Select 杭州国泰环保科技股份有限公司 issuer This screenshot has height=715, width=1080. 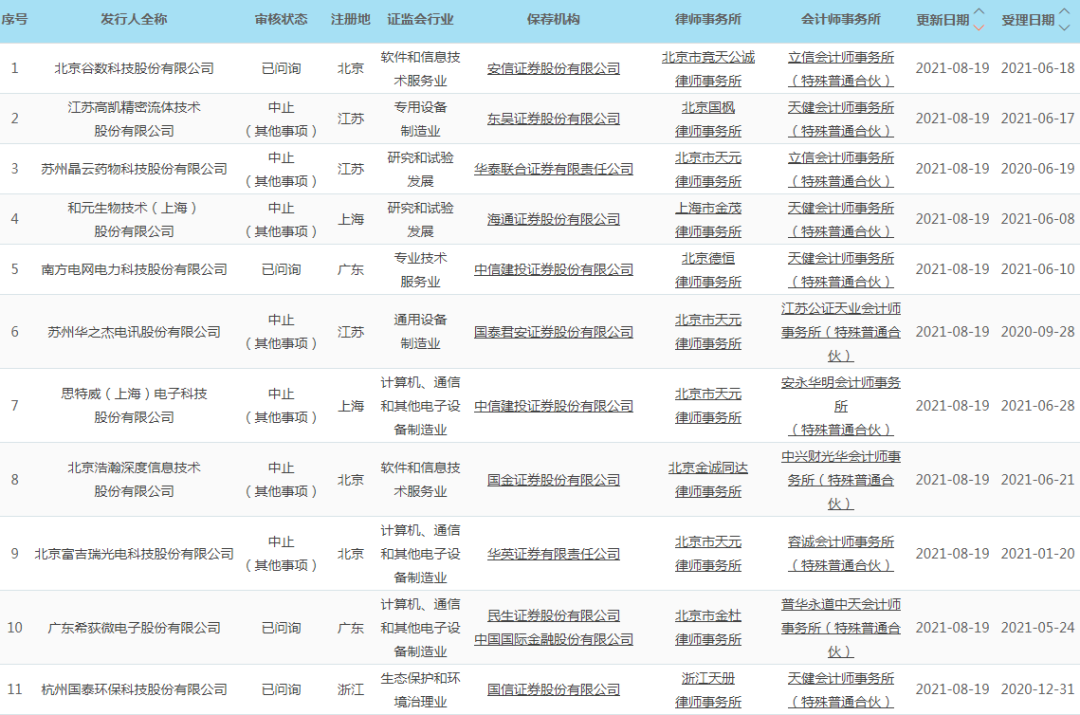tap(134, 690)
